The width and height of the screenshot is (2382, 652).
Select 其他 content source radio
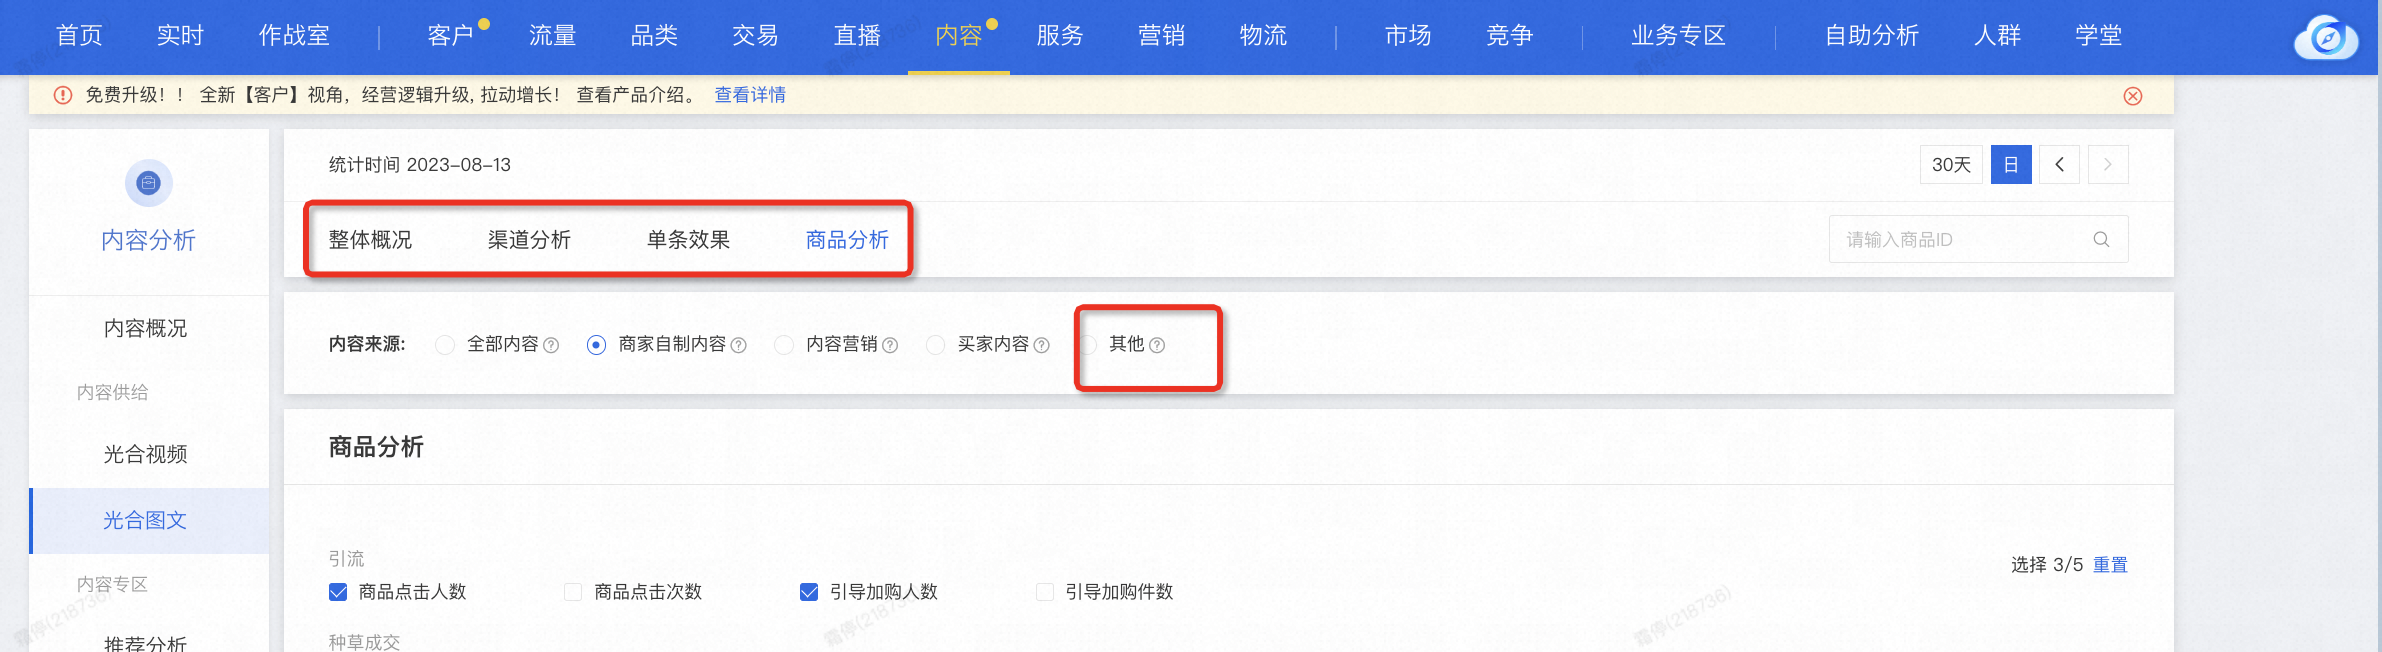[x=1088, y=345]
